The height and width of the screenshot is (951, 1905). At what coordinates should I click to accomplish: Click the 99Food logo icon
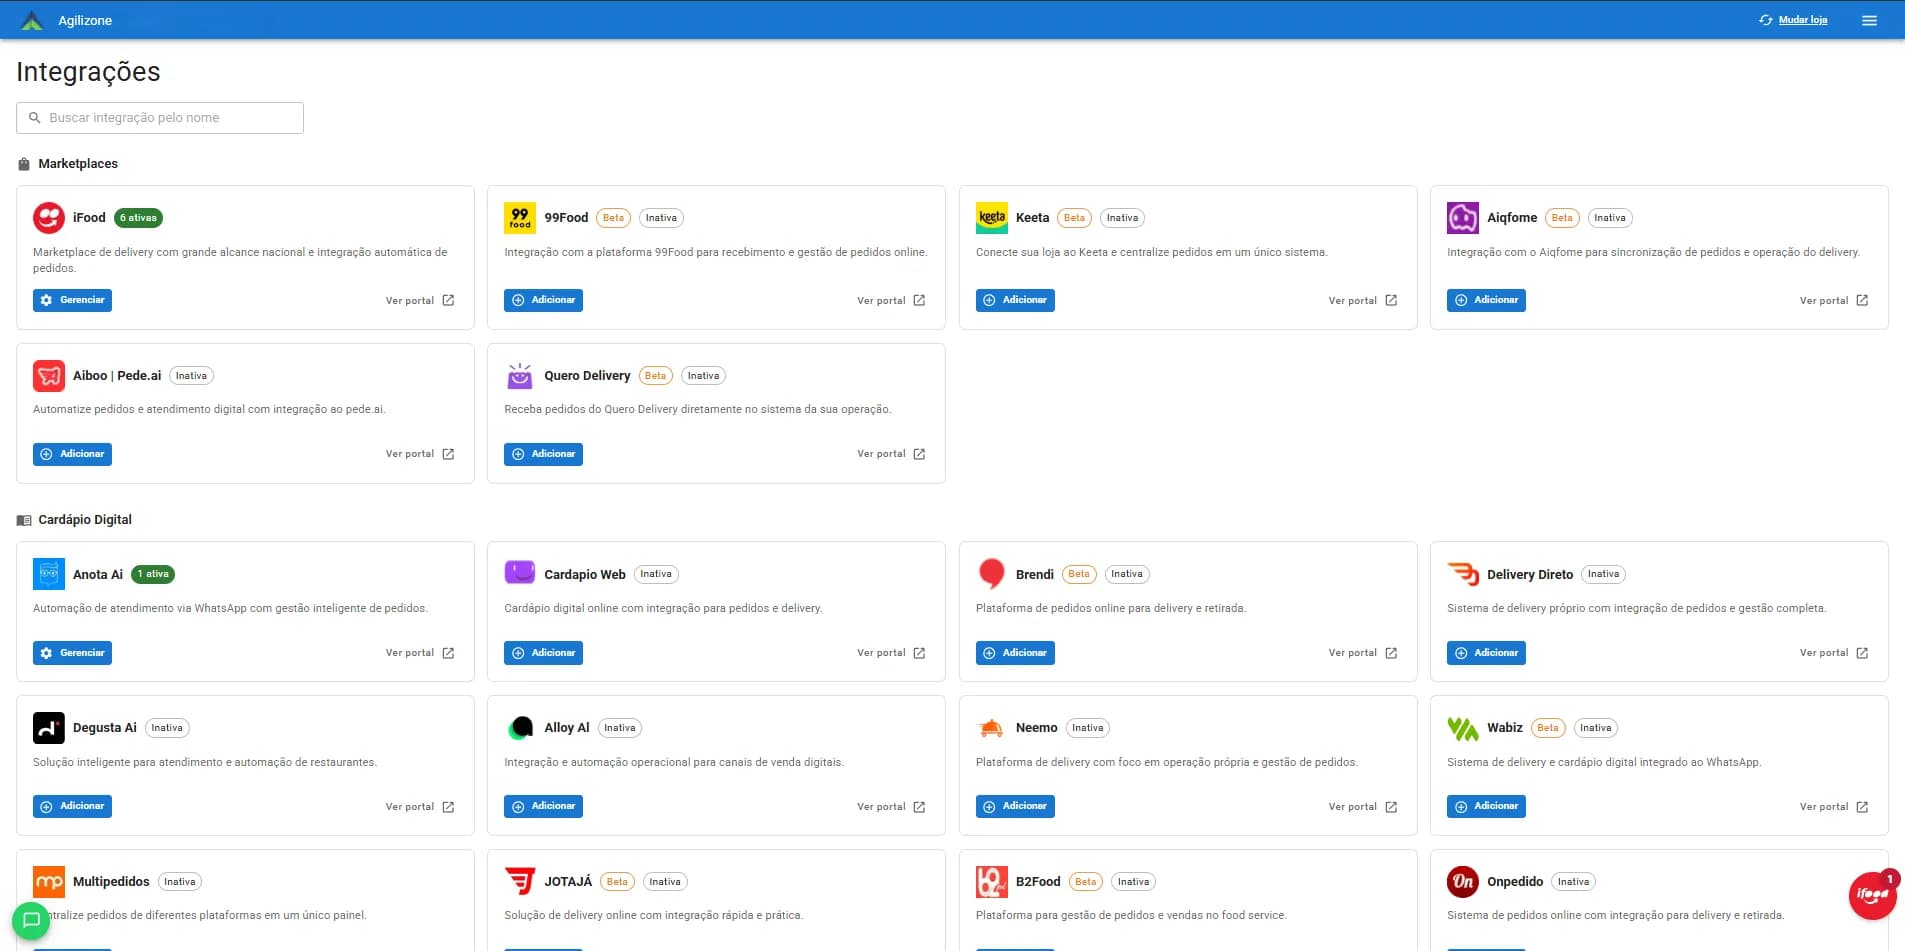pyautogui.click(x=520, y=217)
